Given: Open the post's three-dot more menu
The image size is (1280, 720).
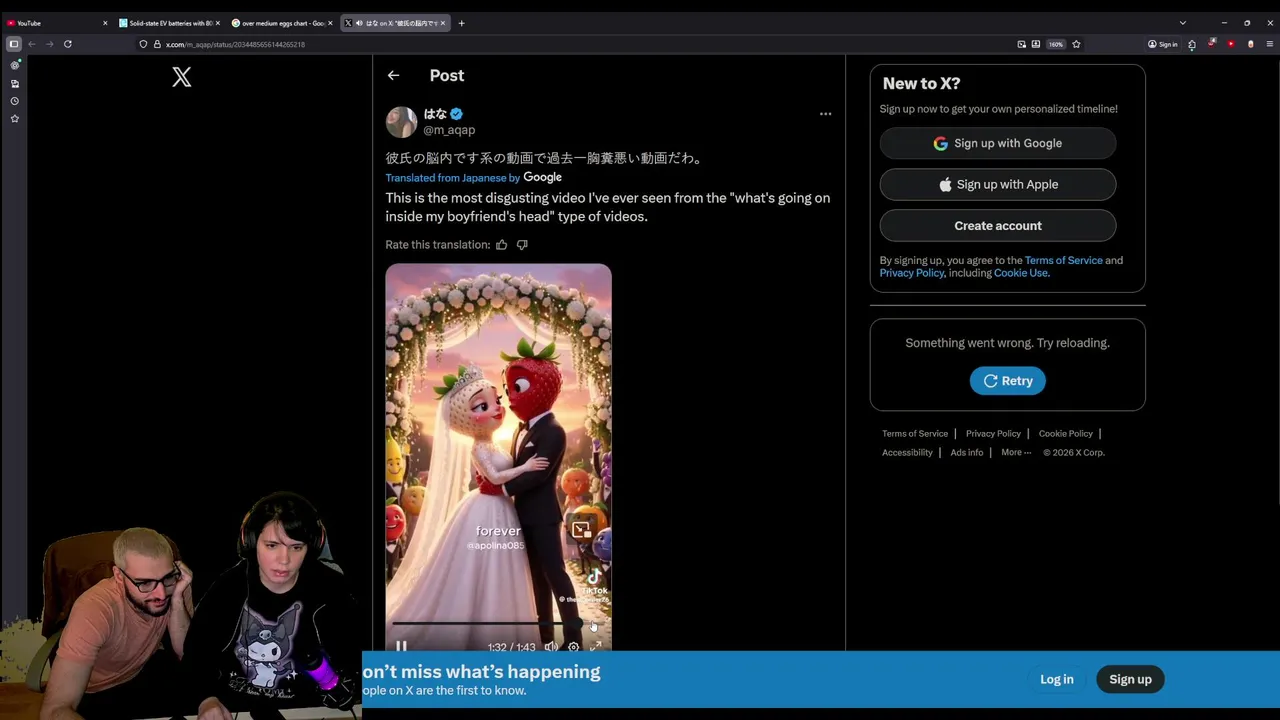Looking at the screenshot, I should pyautogui.click(x=825, y=114).
